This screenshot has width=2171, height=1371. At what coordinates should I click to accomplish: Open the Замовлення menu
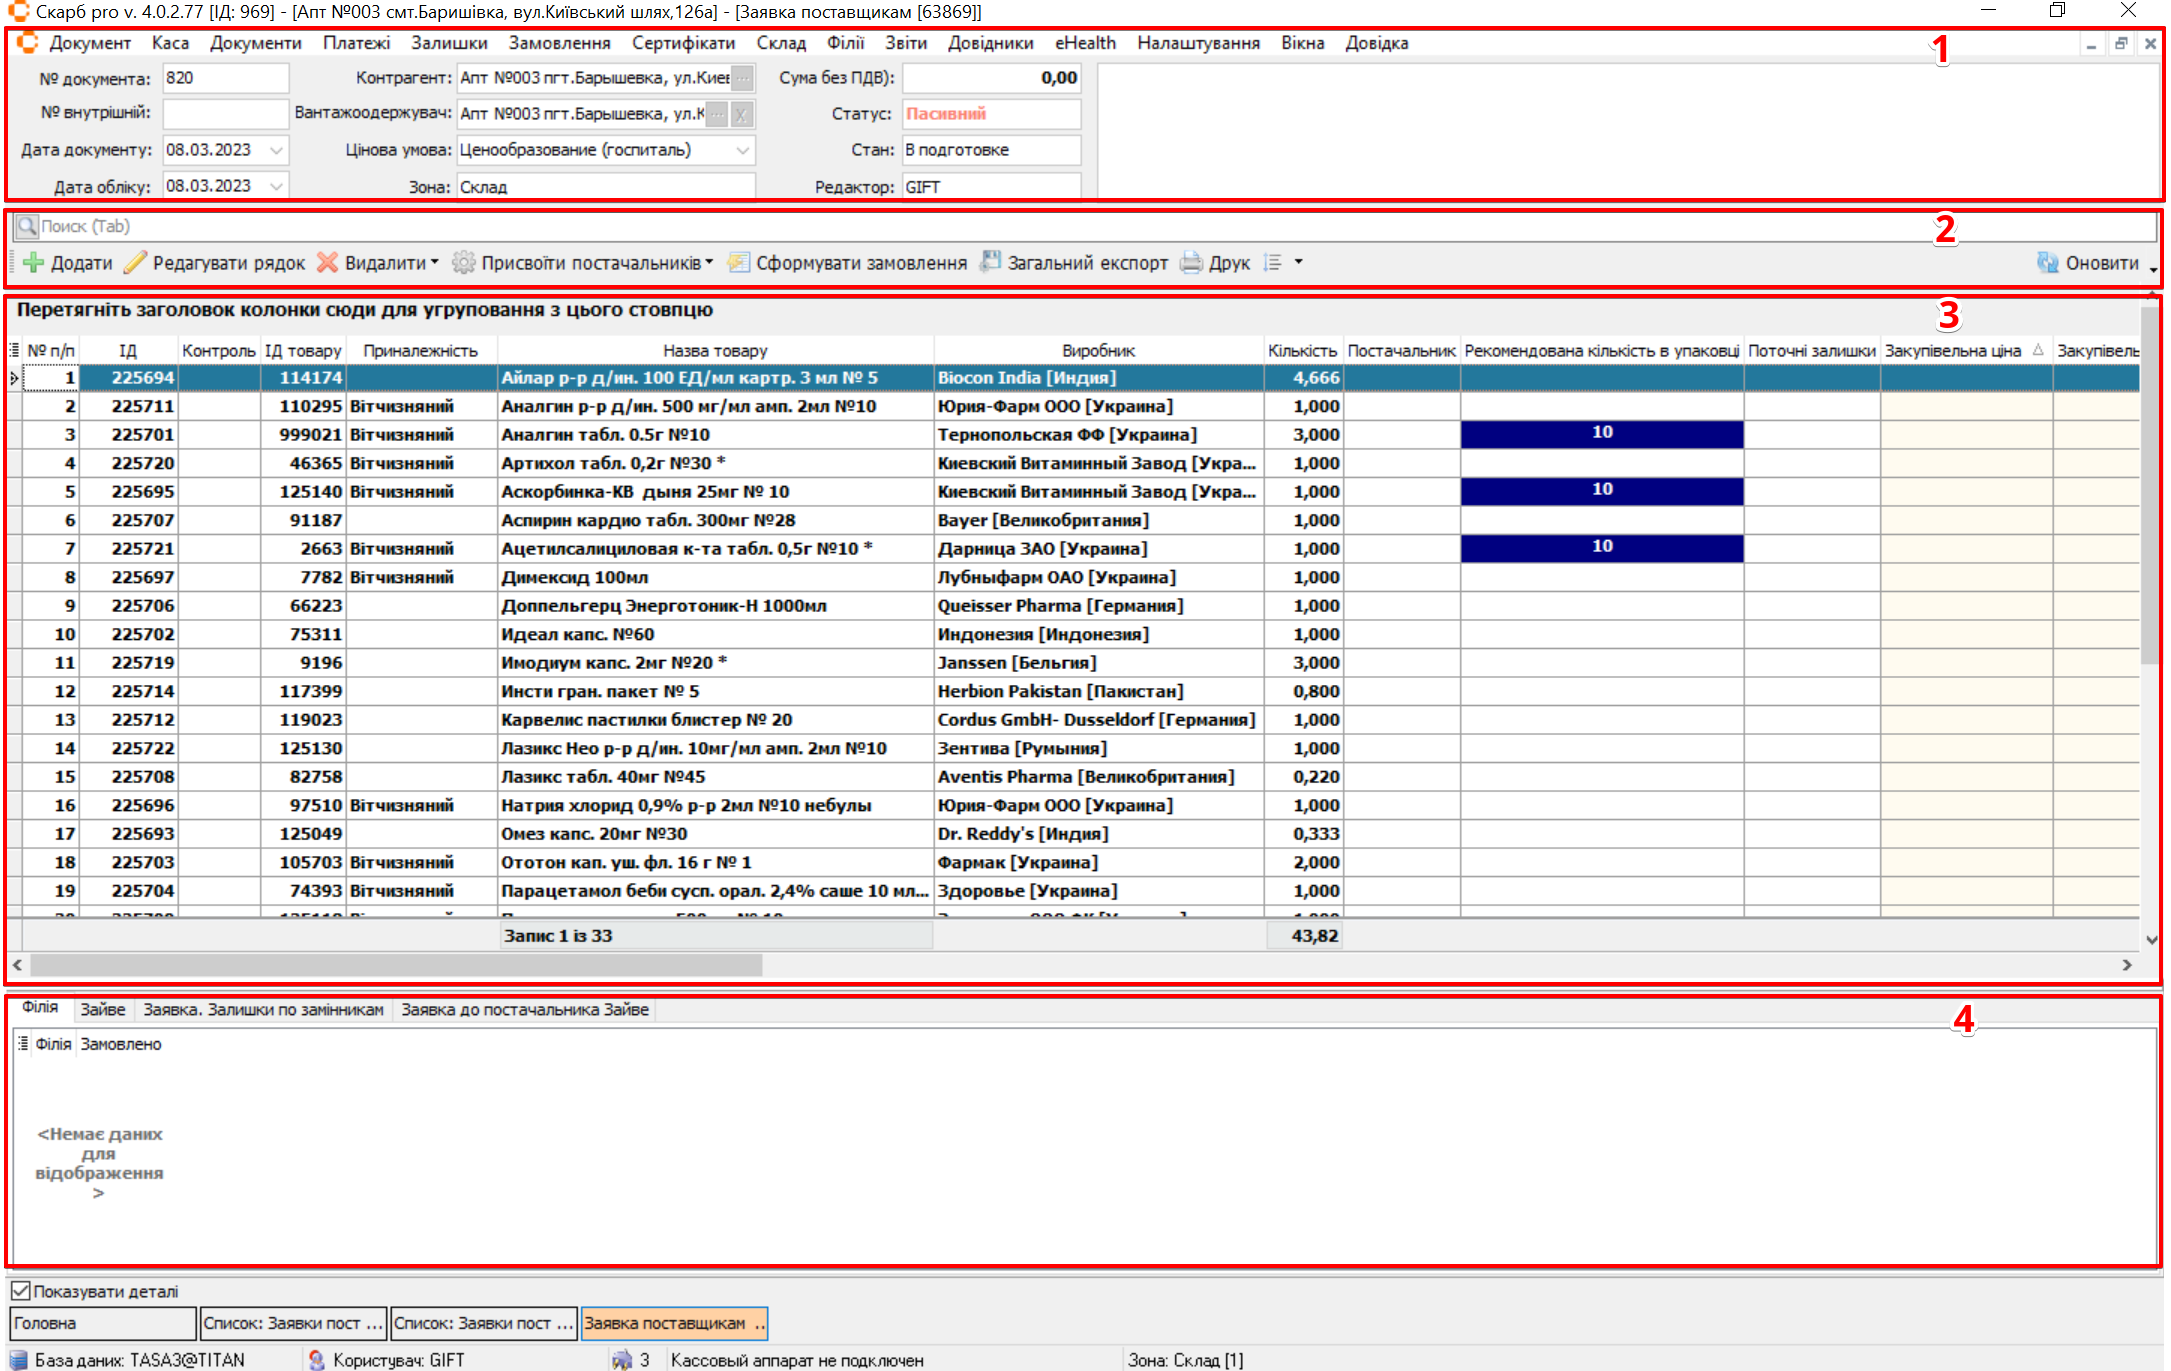coord(559,43)
